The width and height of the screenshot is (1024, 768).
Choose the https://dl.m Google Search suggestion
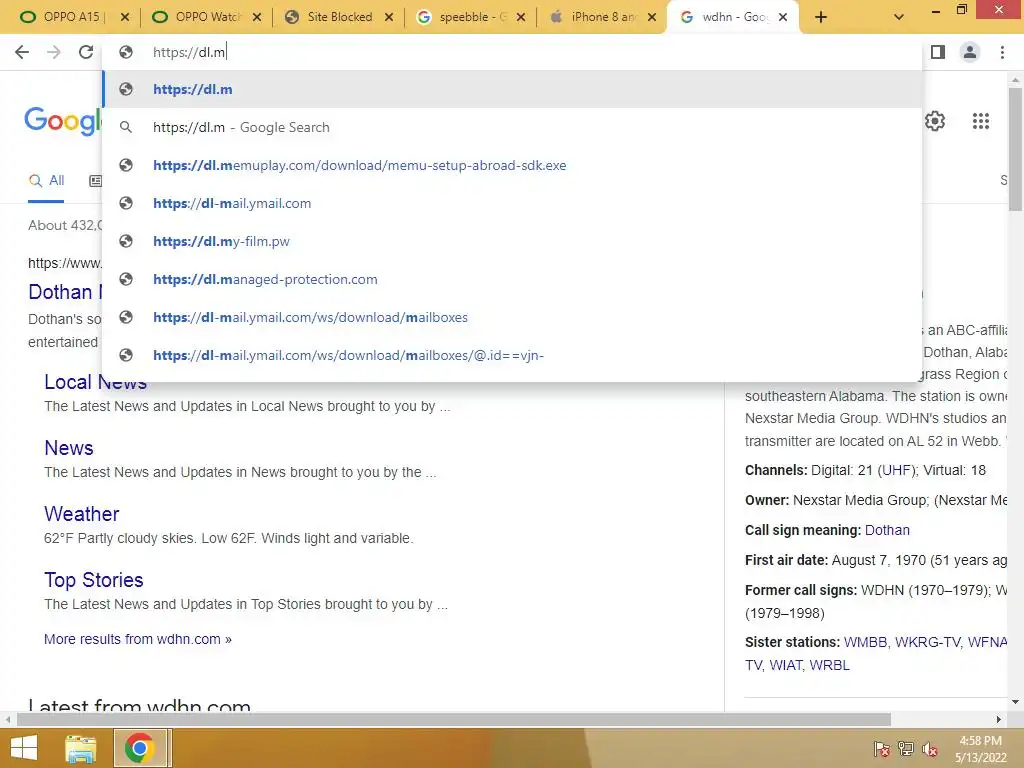pyautogui.click(x=512, y=127)
